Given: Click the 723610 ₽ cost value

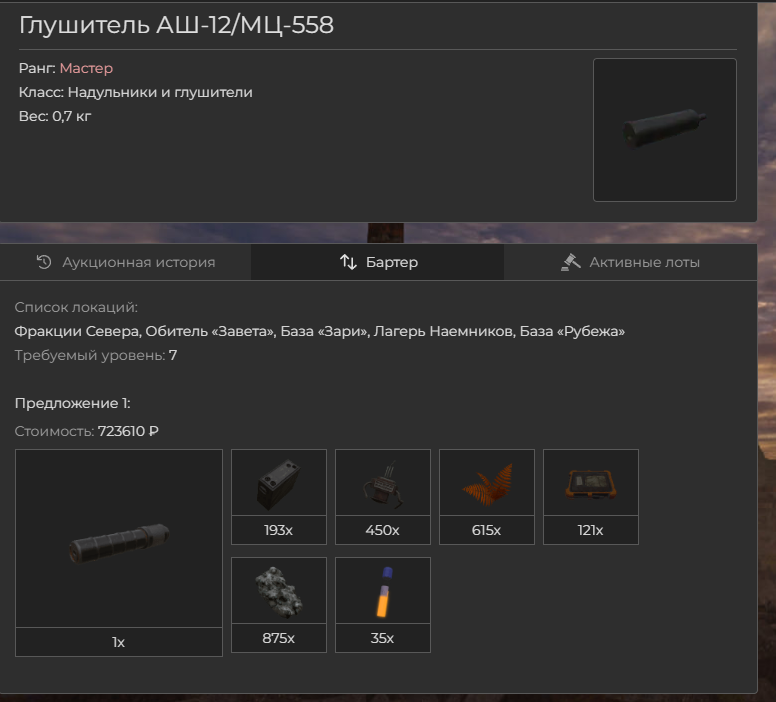Looking at the screenshot, I should coord(128,431).
